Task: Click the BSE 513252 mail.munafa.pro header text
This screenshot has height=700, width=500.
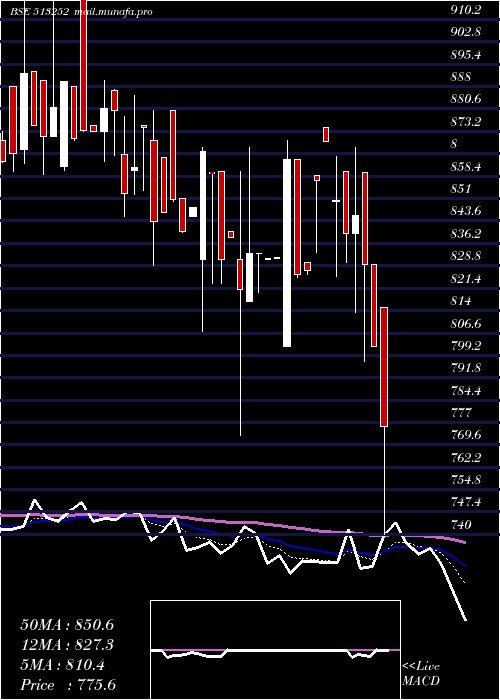Action: (81, 11)
